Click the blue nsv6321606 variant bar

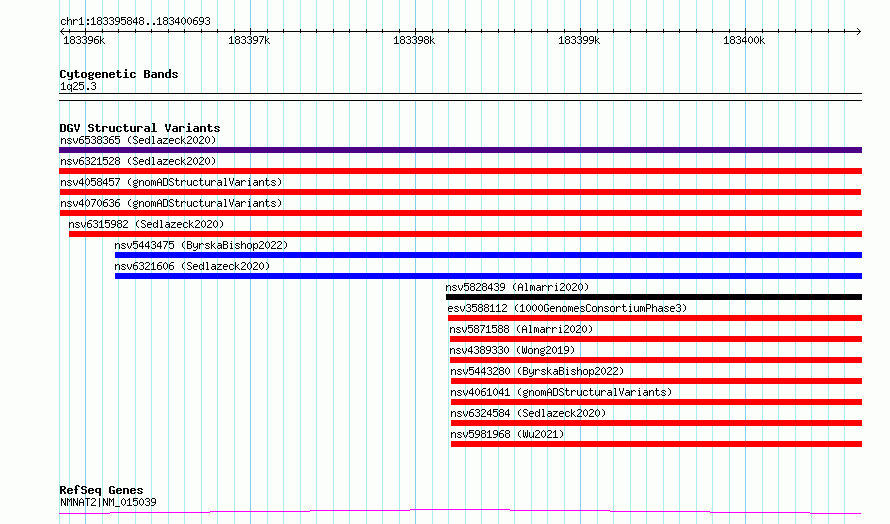(488, 276)
